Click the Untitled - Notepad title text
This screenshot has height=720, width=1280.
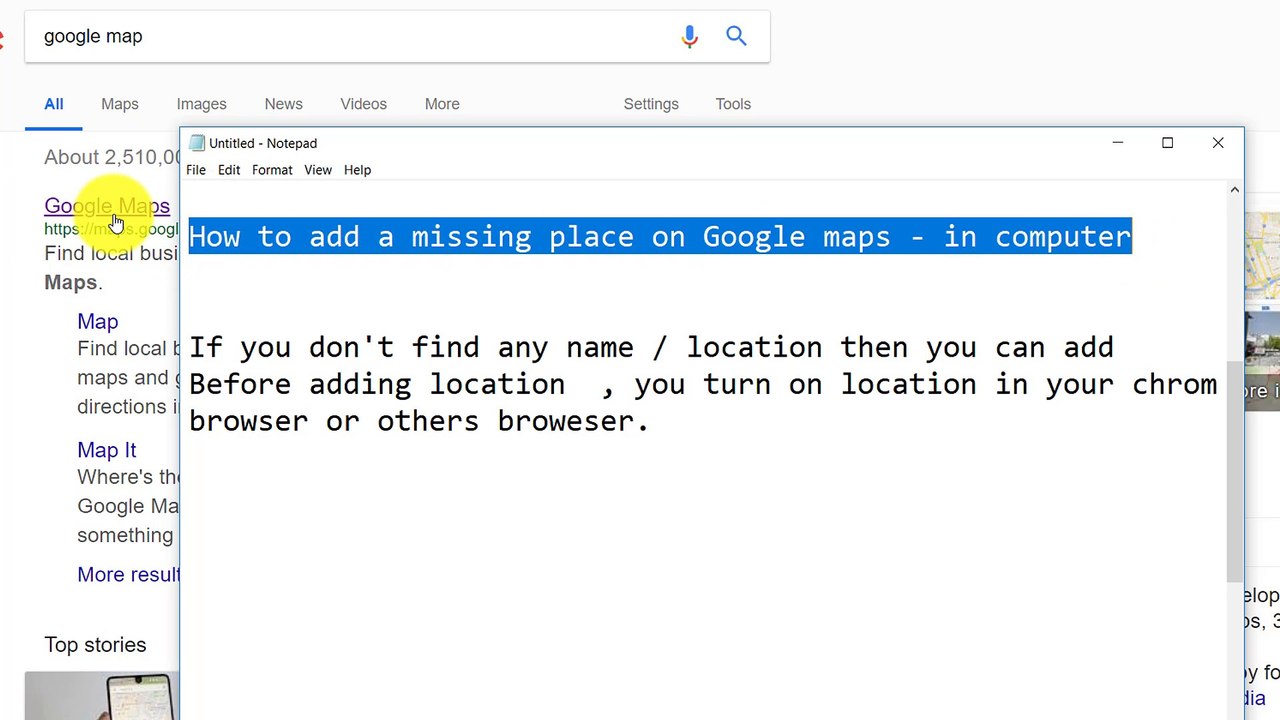pyautogui.click(x=263, y=143)
